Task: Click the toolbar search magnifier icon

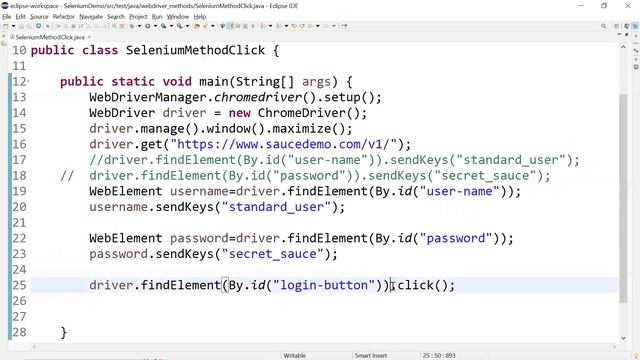Action: (x=603, y=26)
